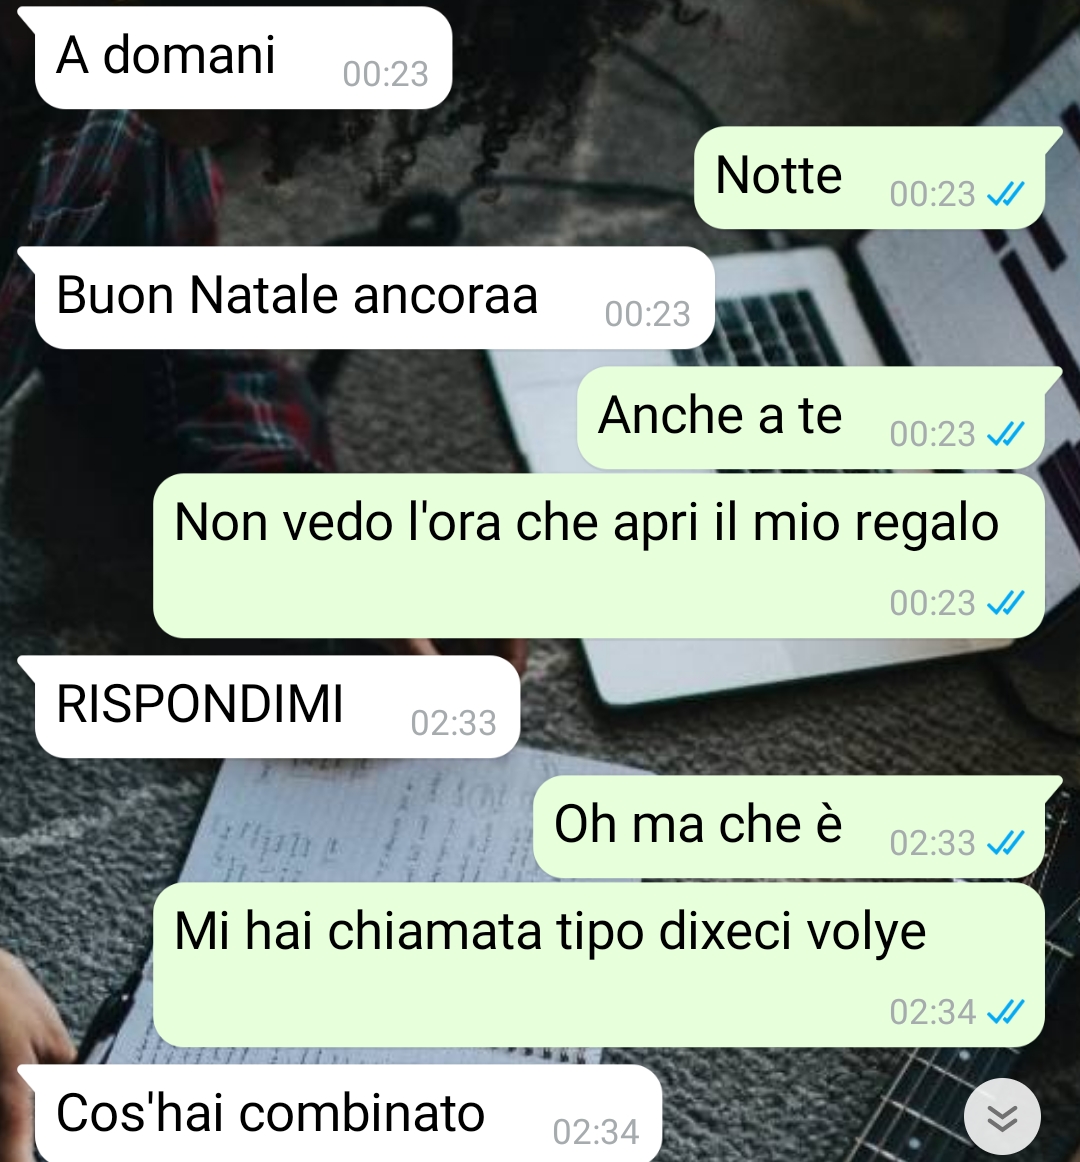
Task: Select the 'A domani' message bubble
Action: 242,59
